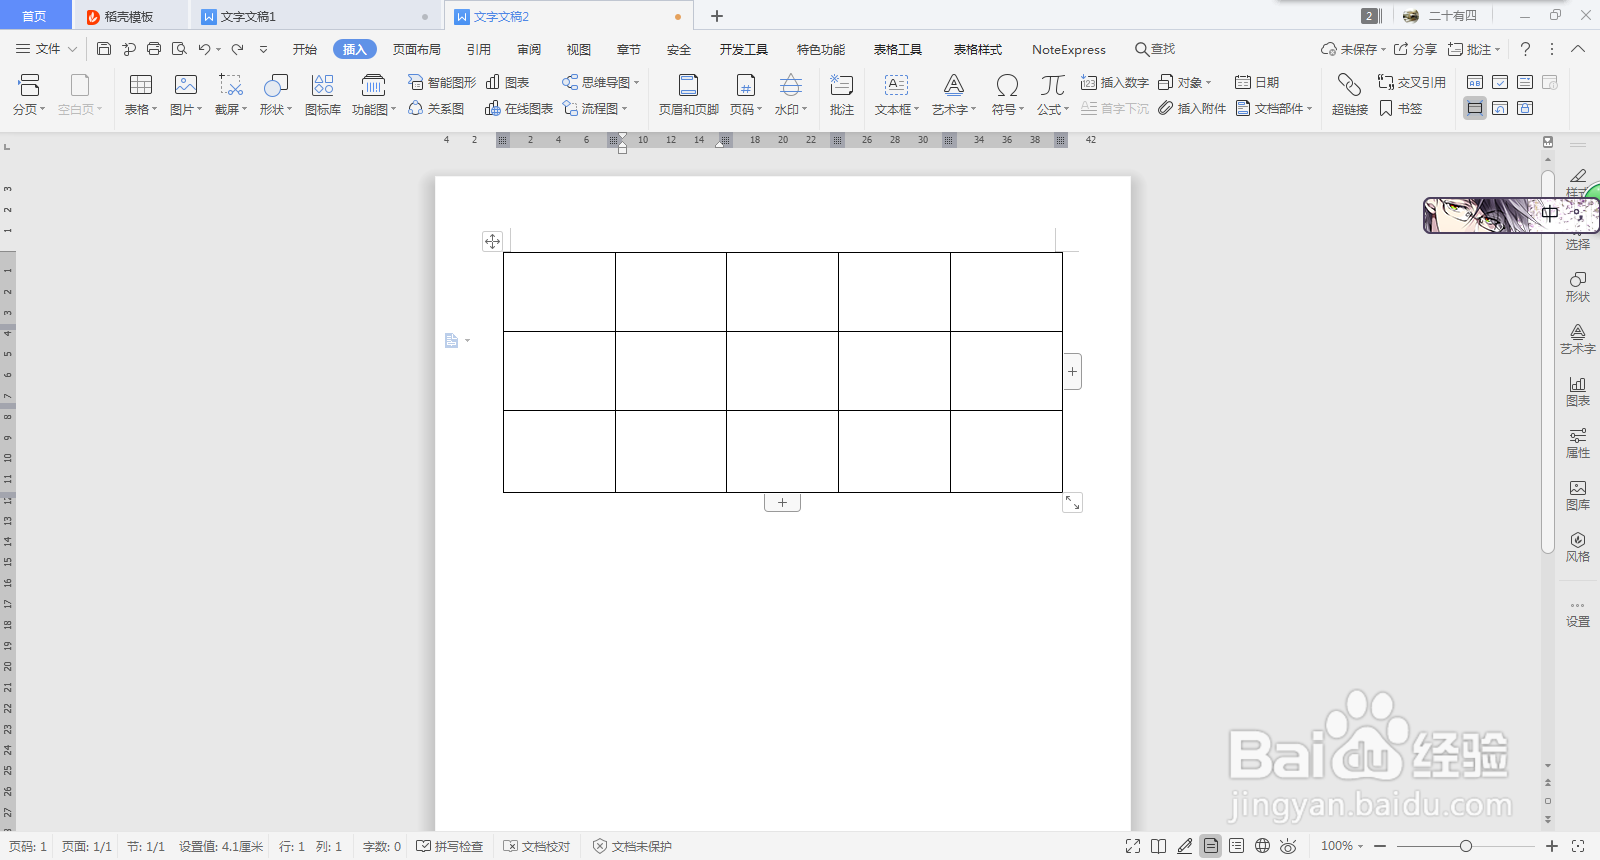
Task: Open the 表格工具 table tools tab
Action: [898, 49]
